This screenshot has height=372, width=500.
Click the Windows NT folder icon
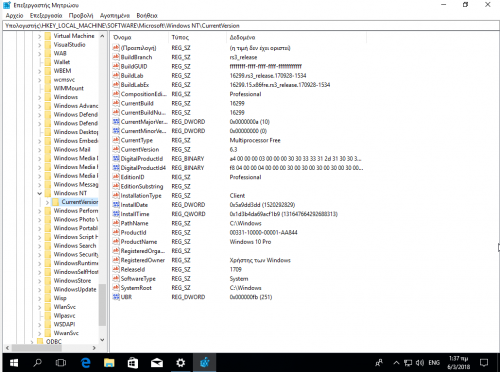coord(48,193)
